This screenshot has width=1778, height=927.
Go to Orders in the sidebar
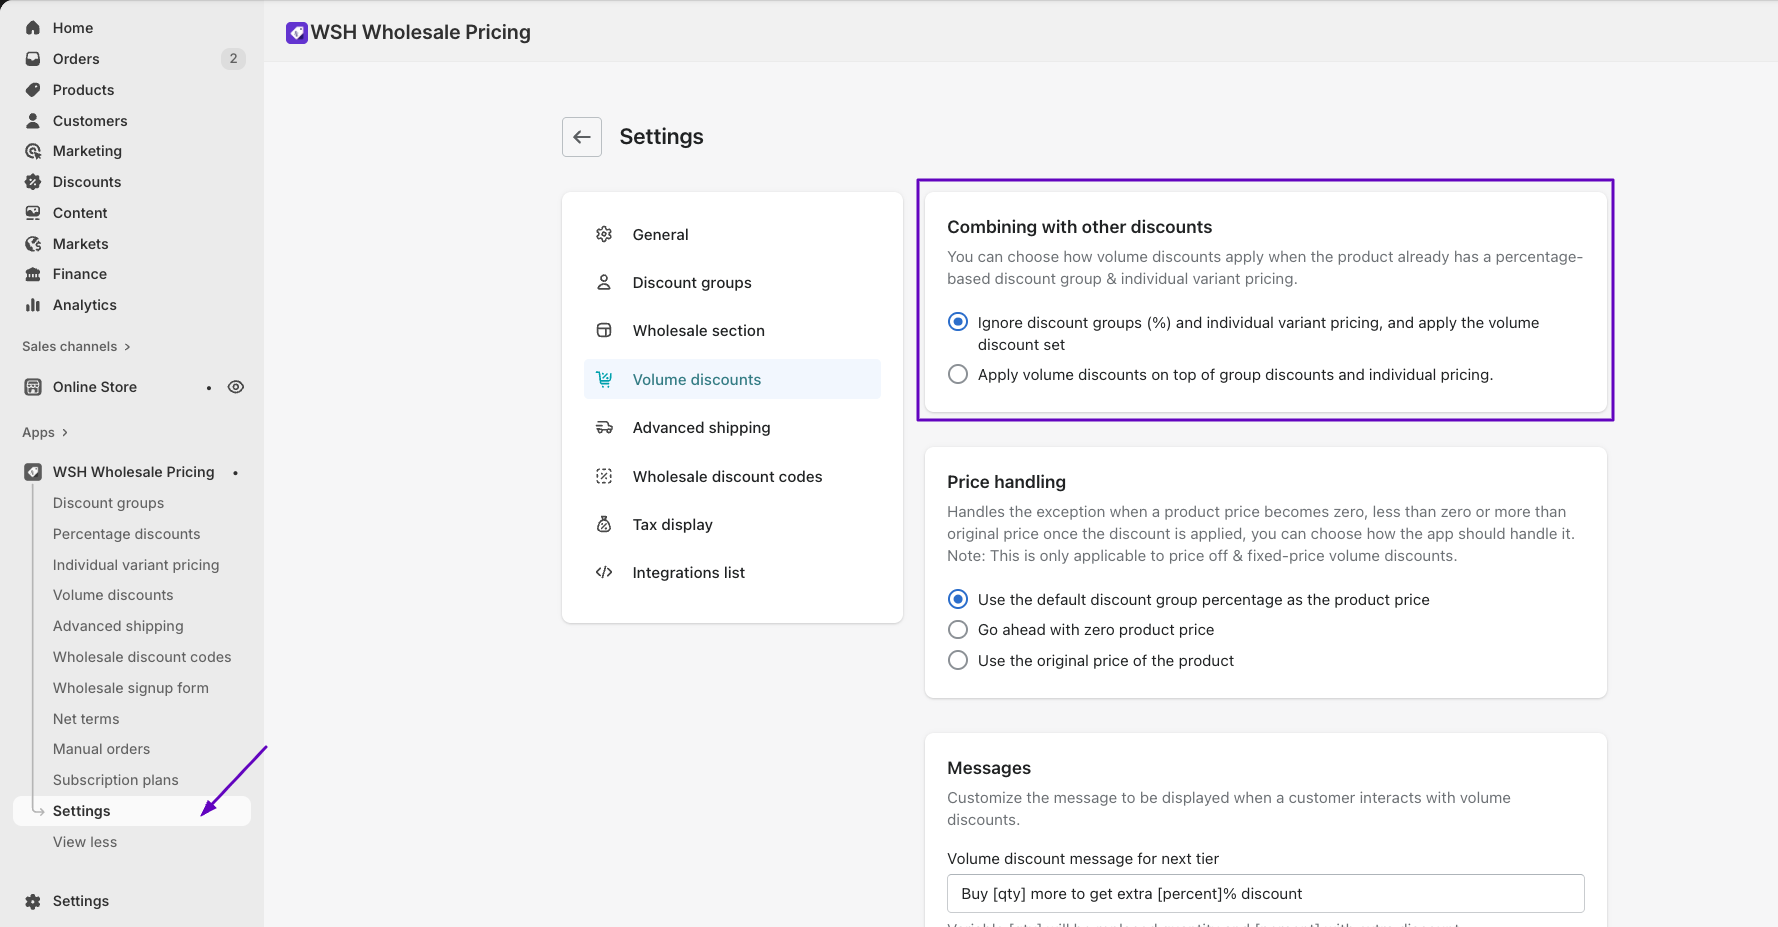pos(76,59)
